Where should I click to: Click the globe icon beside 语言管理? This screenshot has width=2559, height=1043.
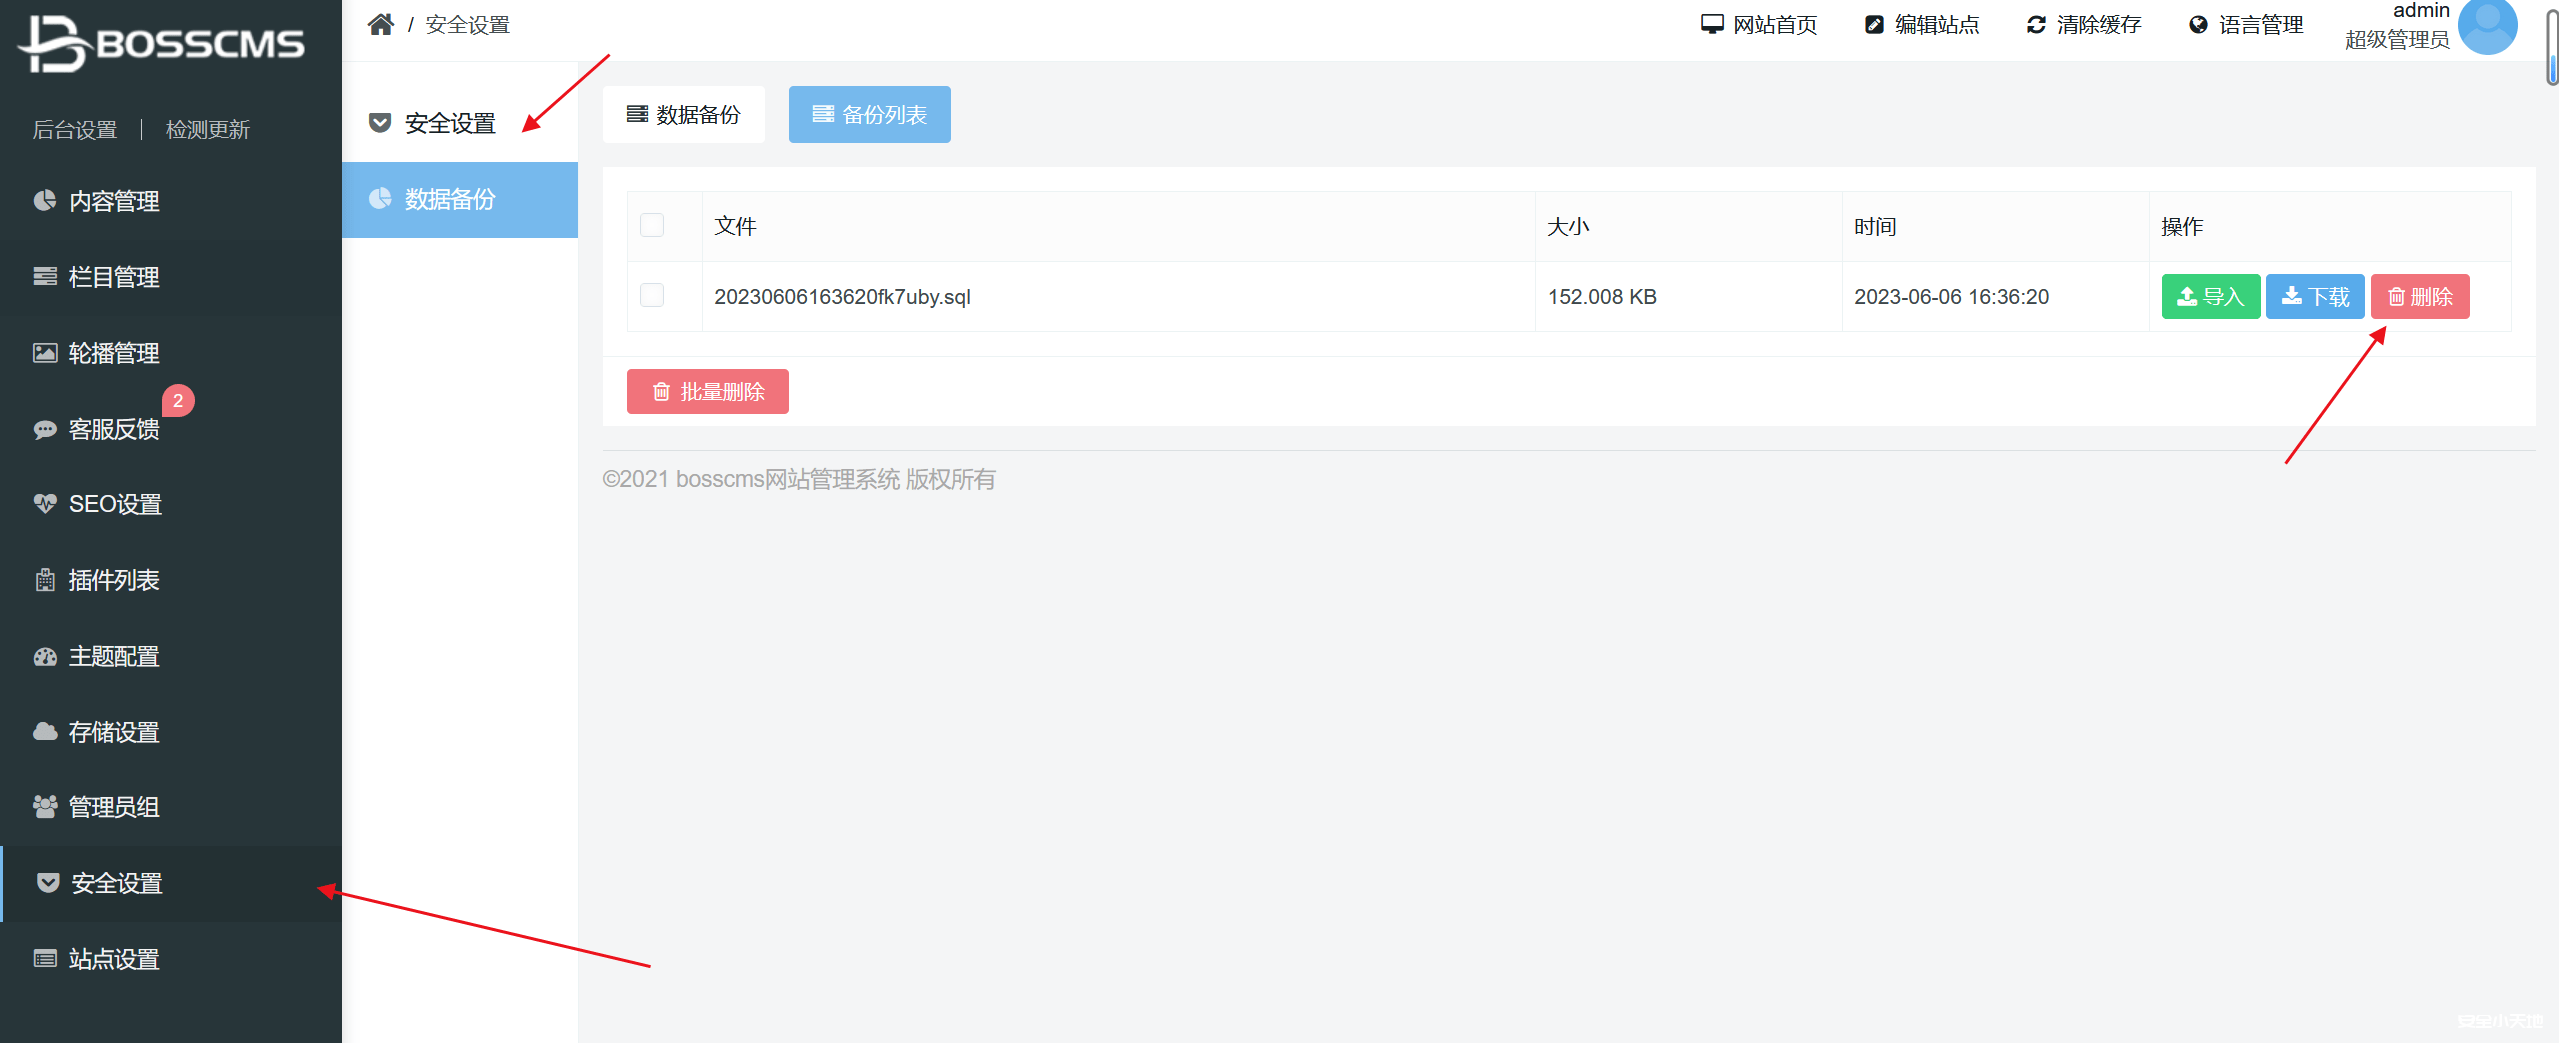[2198, 24]
